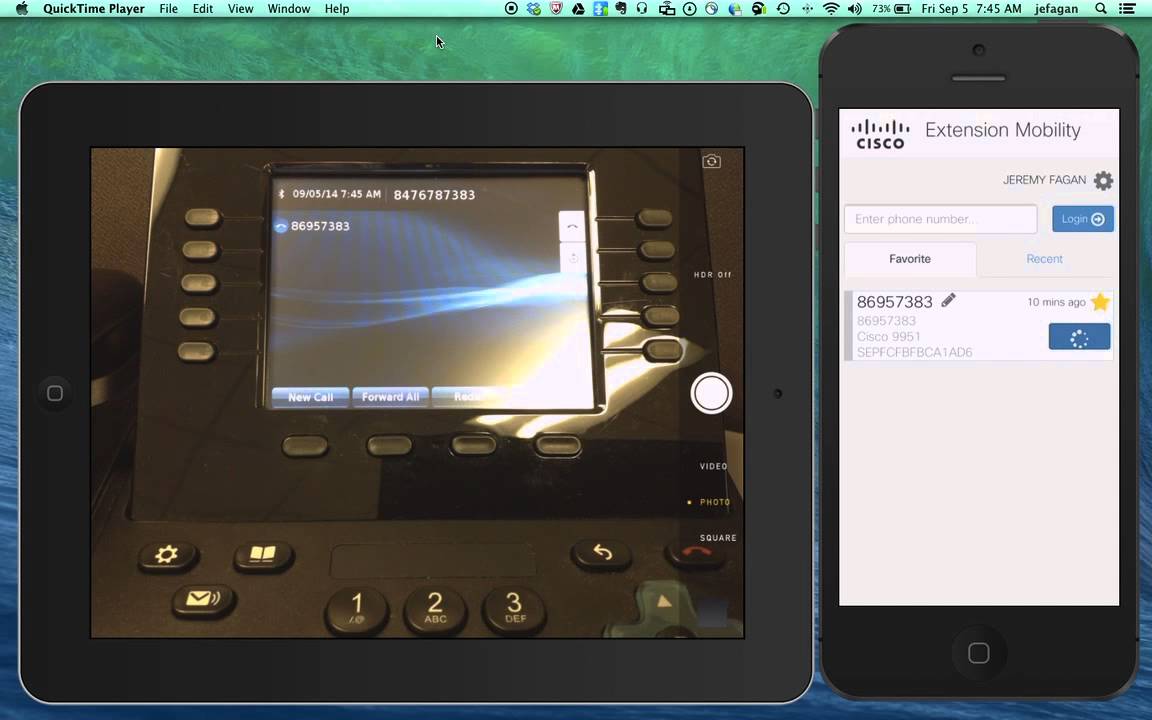Open Extension Mobility settings gear
Viewport: 1152px width, 720px height.
tap(1103, 180)
